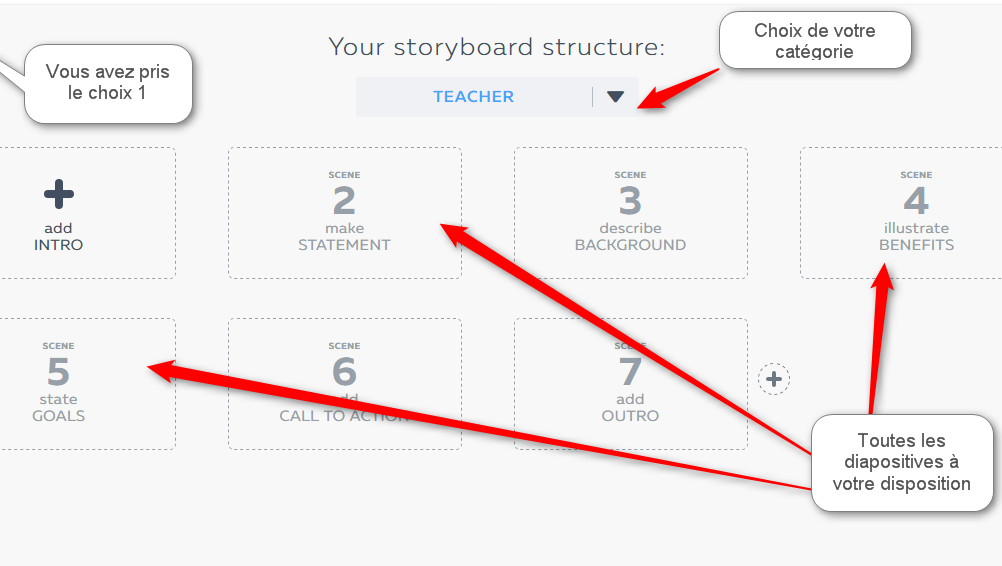Open the TEACHER category selector

point(473,97)
